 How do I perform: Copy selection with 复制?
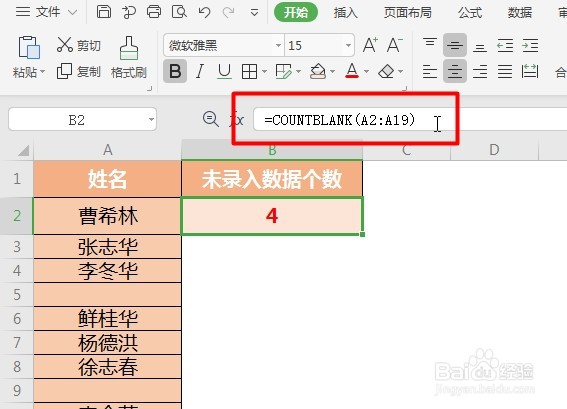[78, 71]
